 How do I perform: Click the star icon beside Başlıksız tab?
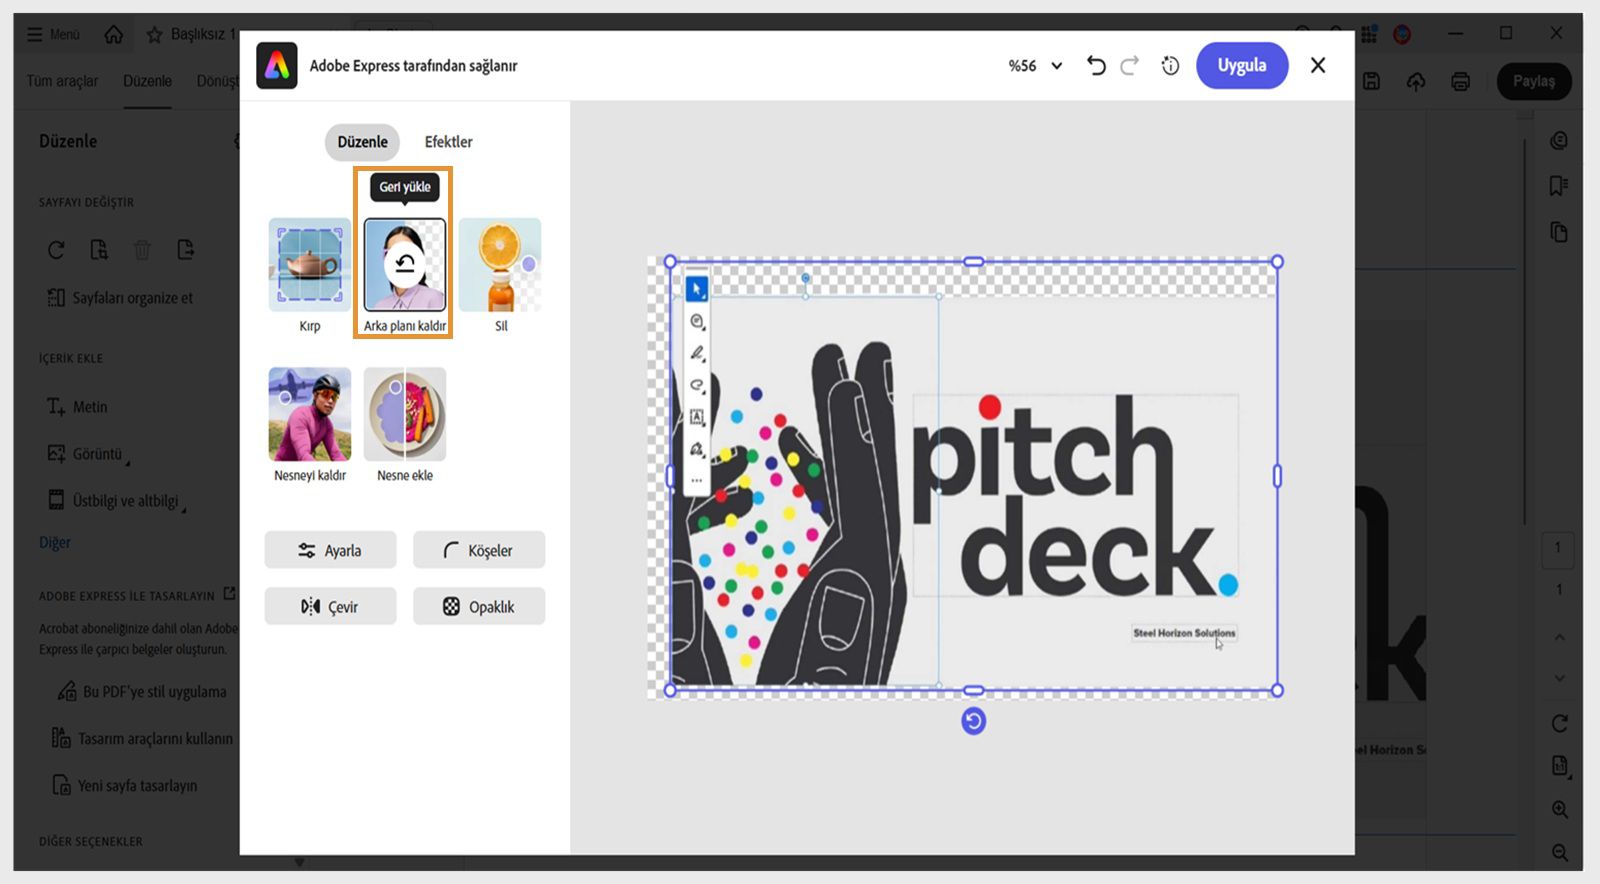click(x=154, y=34)
